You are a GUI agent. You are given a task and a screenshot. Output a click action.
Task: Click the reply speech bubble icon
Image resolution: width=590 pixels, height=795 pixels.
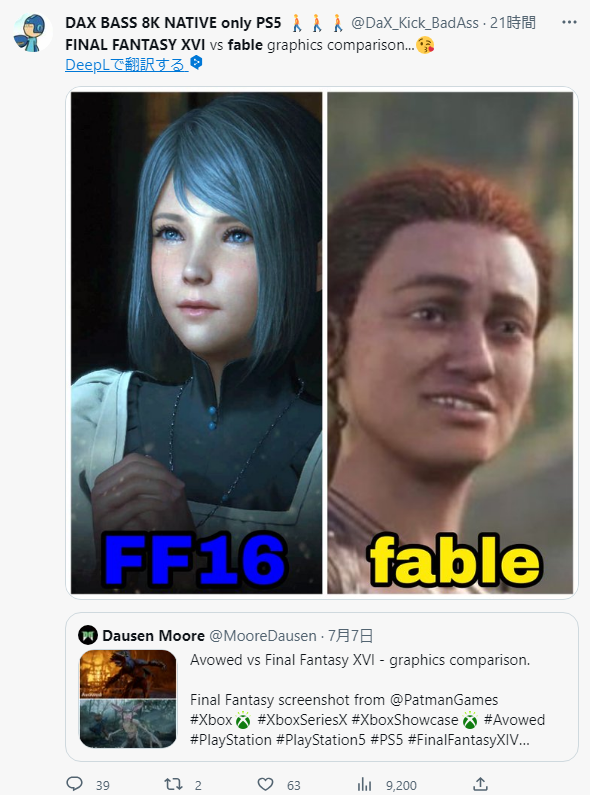coord(75,783)
